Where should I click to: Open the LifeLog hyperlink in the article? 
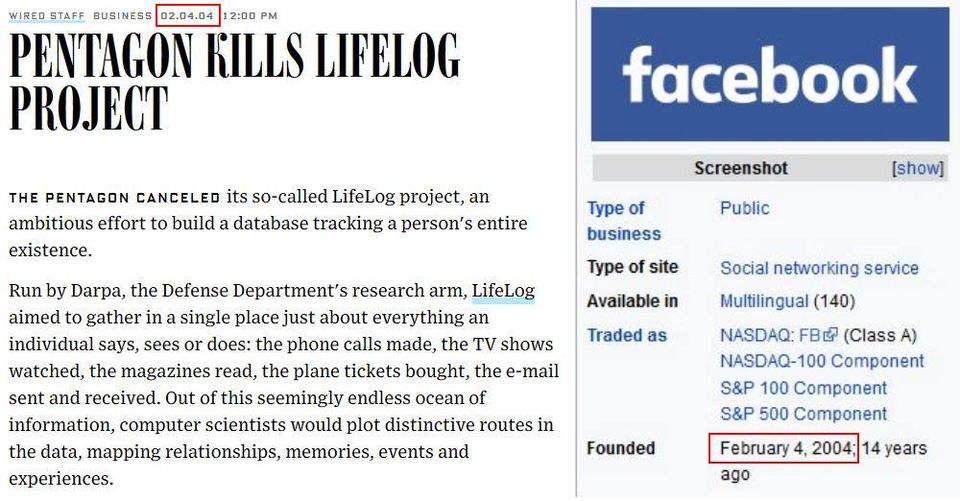[503, 290]
